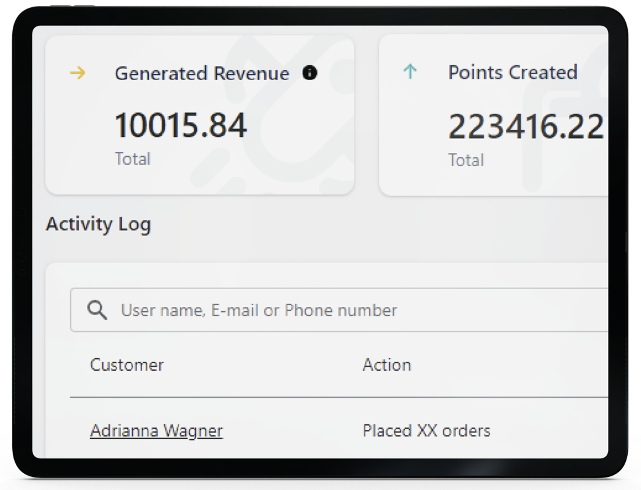The image size is (641, 490).
Task: Click the teal up arrow beside Points Created
Action: point(410,73)
